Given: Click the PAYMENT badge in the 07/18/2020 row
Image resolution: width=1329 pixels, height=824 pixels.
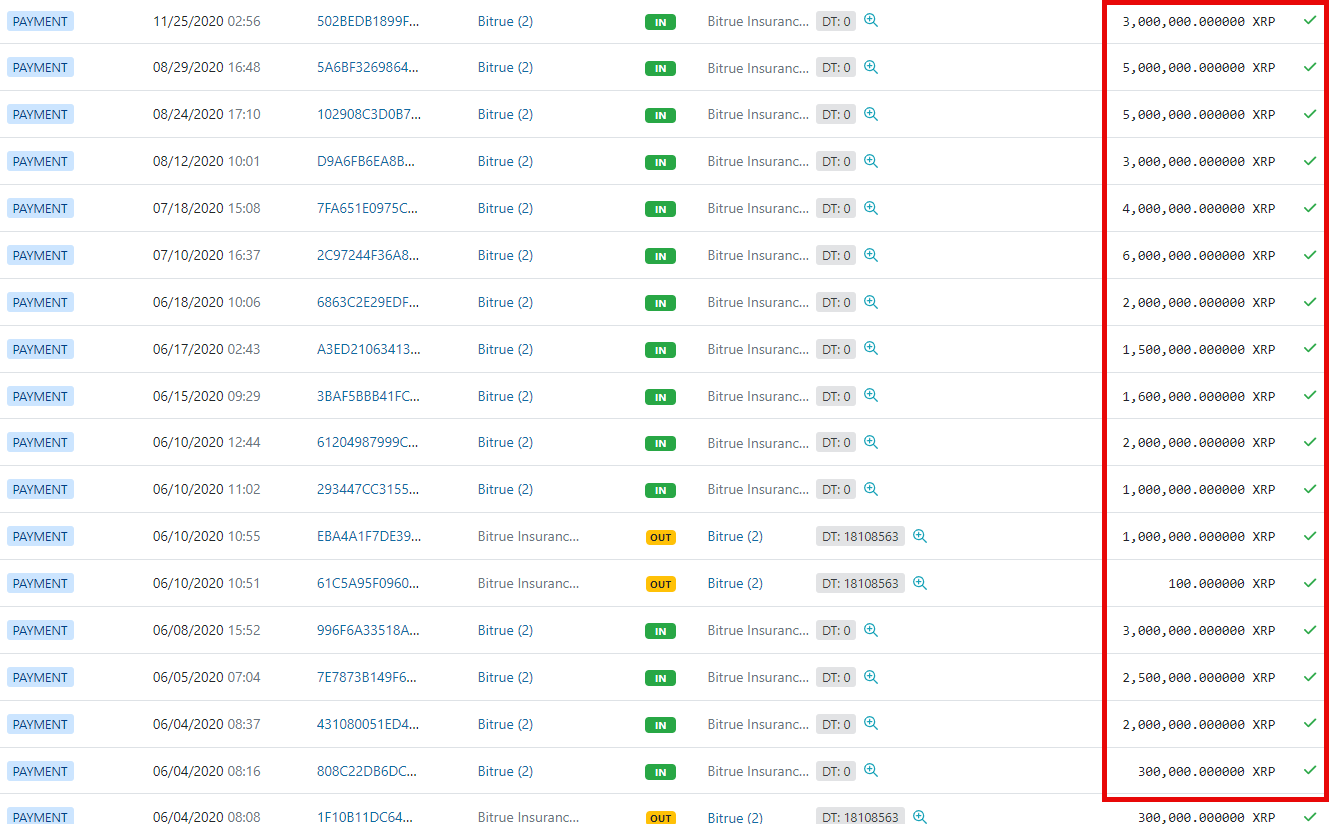Looking at the screenshot, I should [x=40, y=209].
